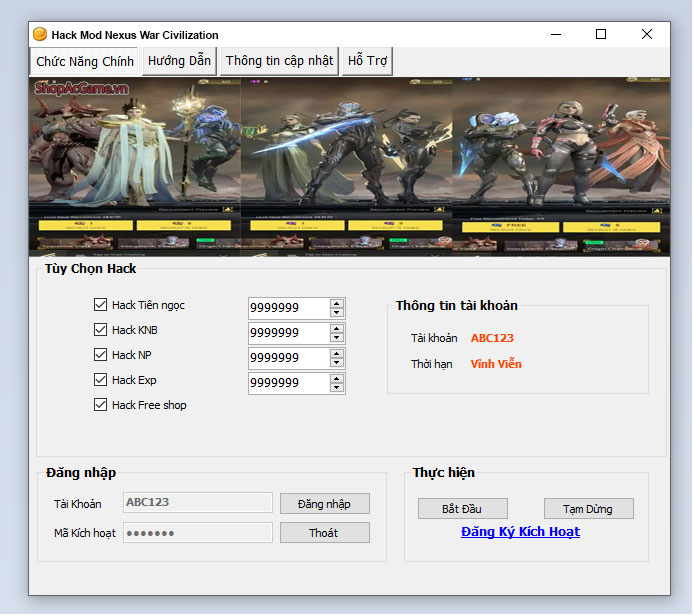
Task: Click the left game screenshot in banner
Action: [x=135, y=167]
